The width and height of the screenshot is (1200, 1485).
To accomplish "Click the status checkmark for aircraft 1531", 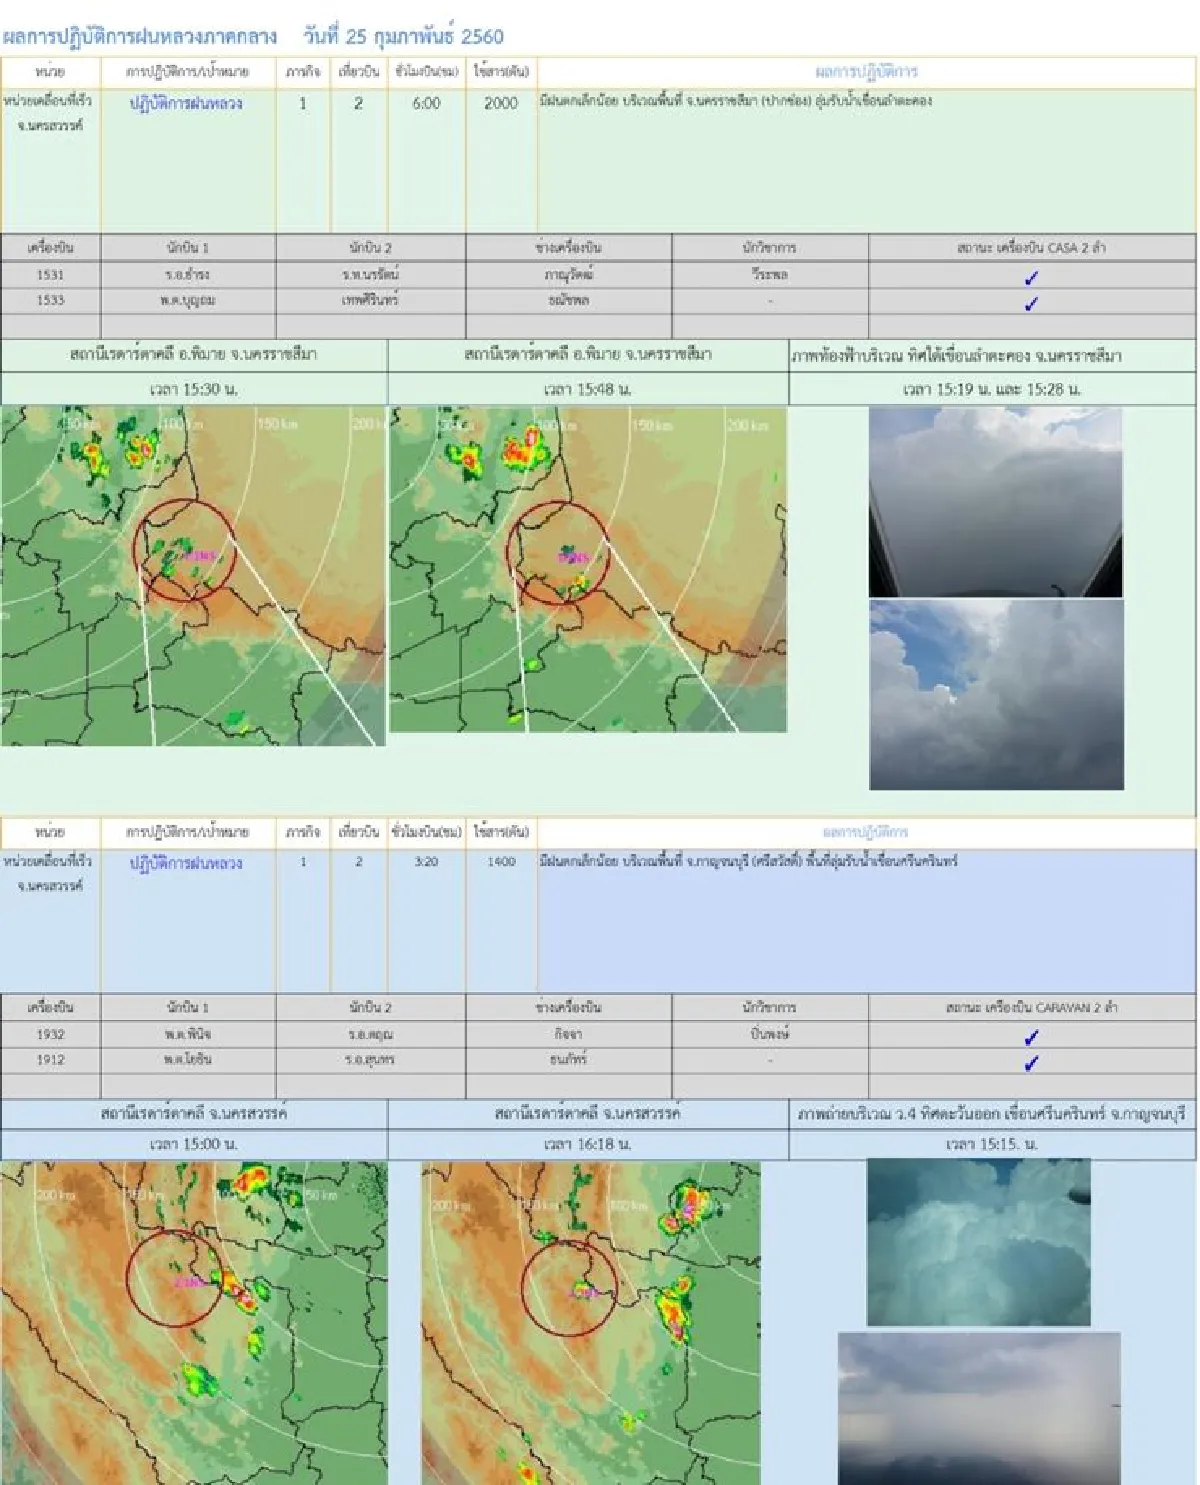I will click(1031, 278).
